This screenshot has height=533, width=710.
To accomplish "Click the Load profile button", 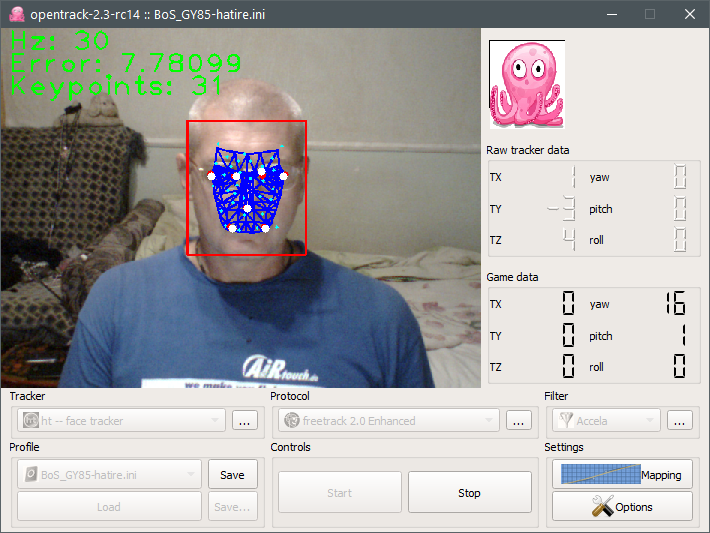I will pyautogui.click(x=109, y=507).
